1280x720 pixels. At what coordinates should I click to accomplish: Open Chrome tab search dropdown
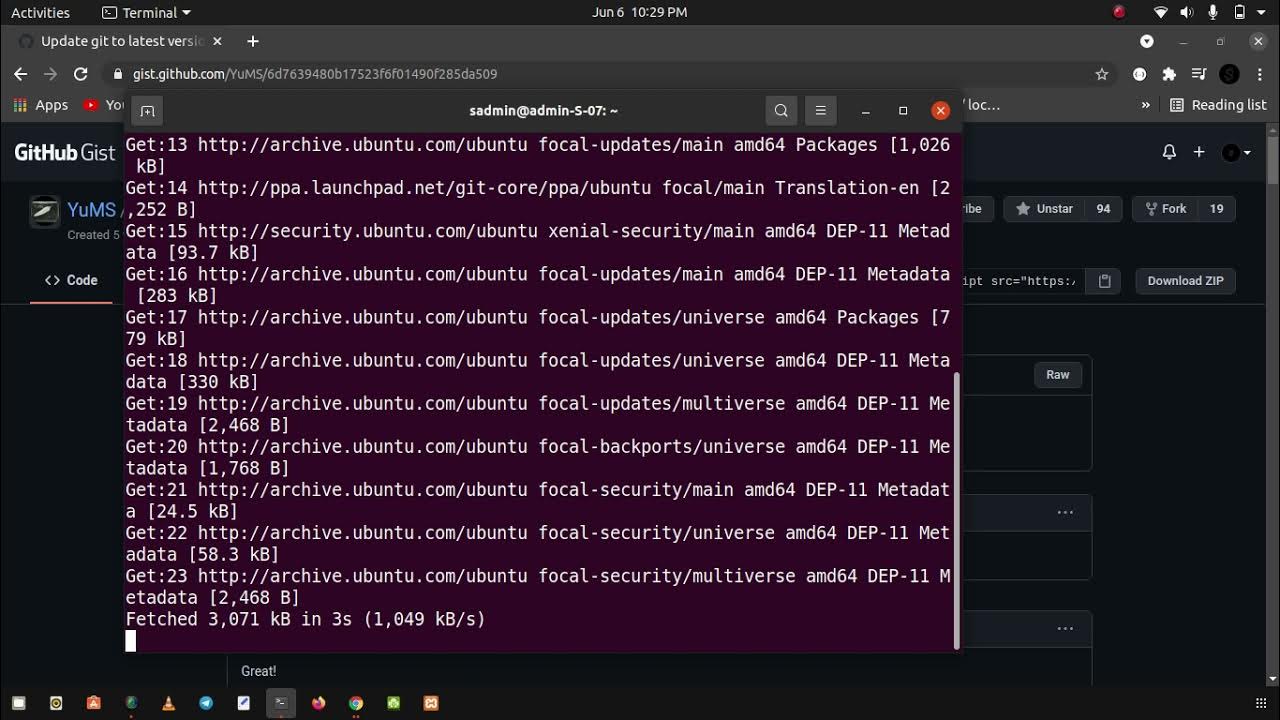point(1147,41)
